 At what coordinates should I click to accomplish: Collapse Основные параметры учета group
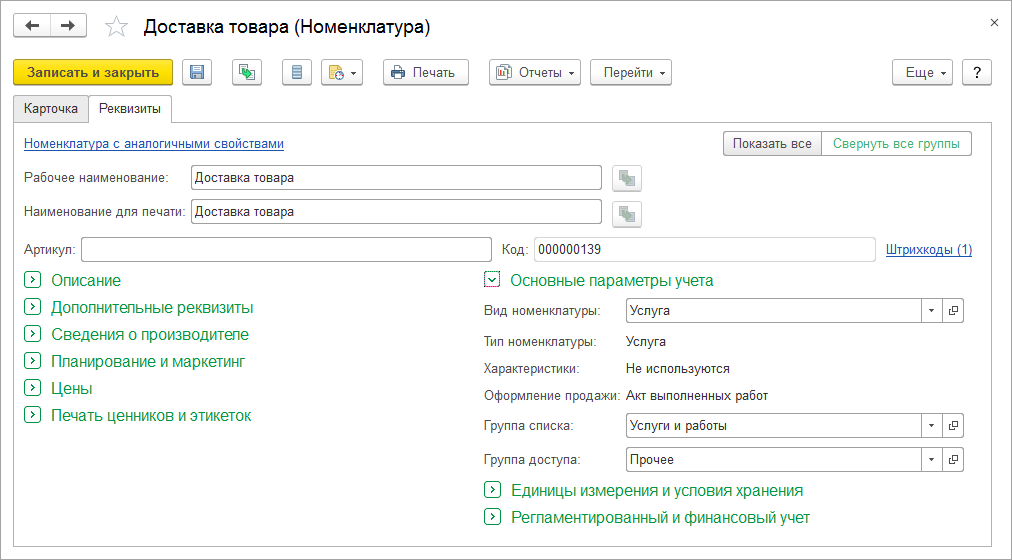pyautogui.click(x=492, y=281)
